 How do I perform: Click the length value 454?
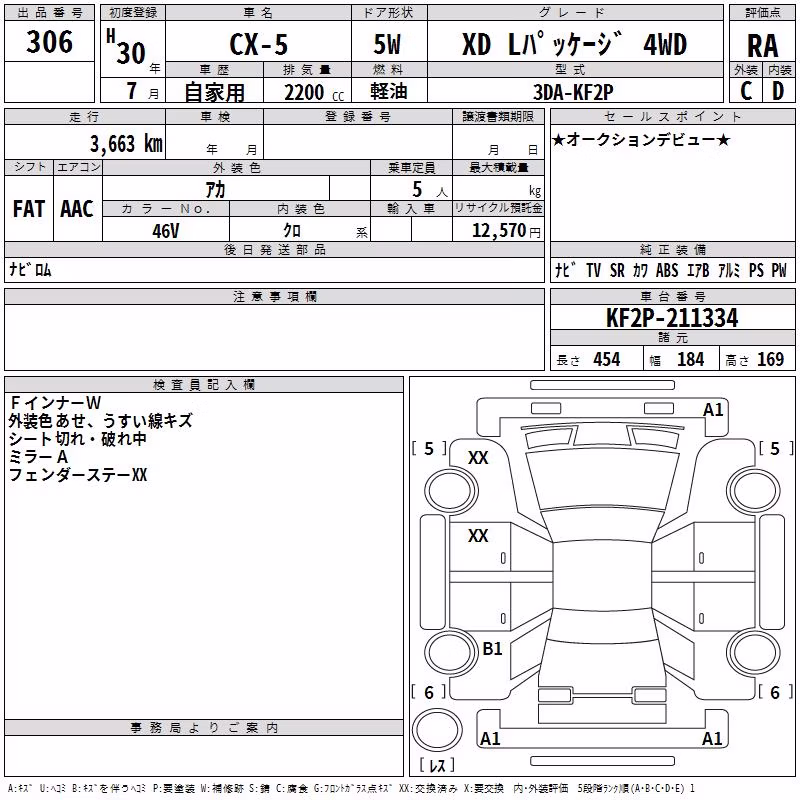(607, 359)
